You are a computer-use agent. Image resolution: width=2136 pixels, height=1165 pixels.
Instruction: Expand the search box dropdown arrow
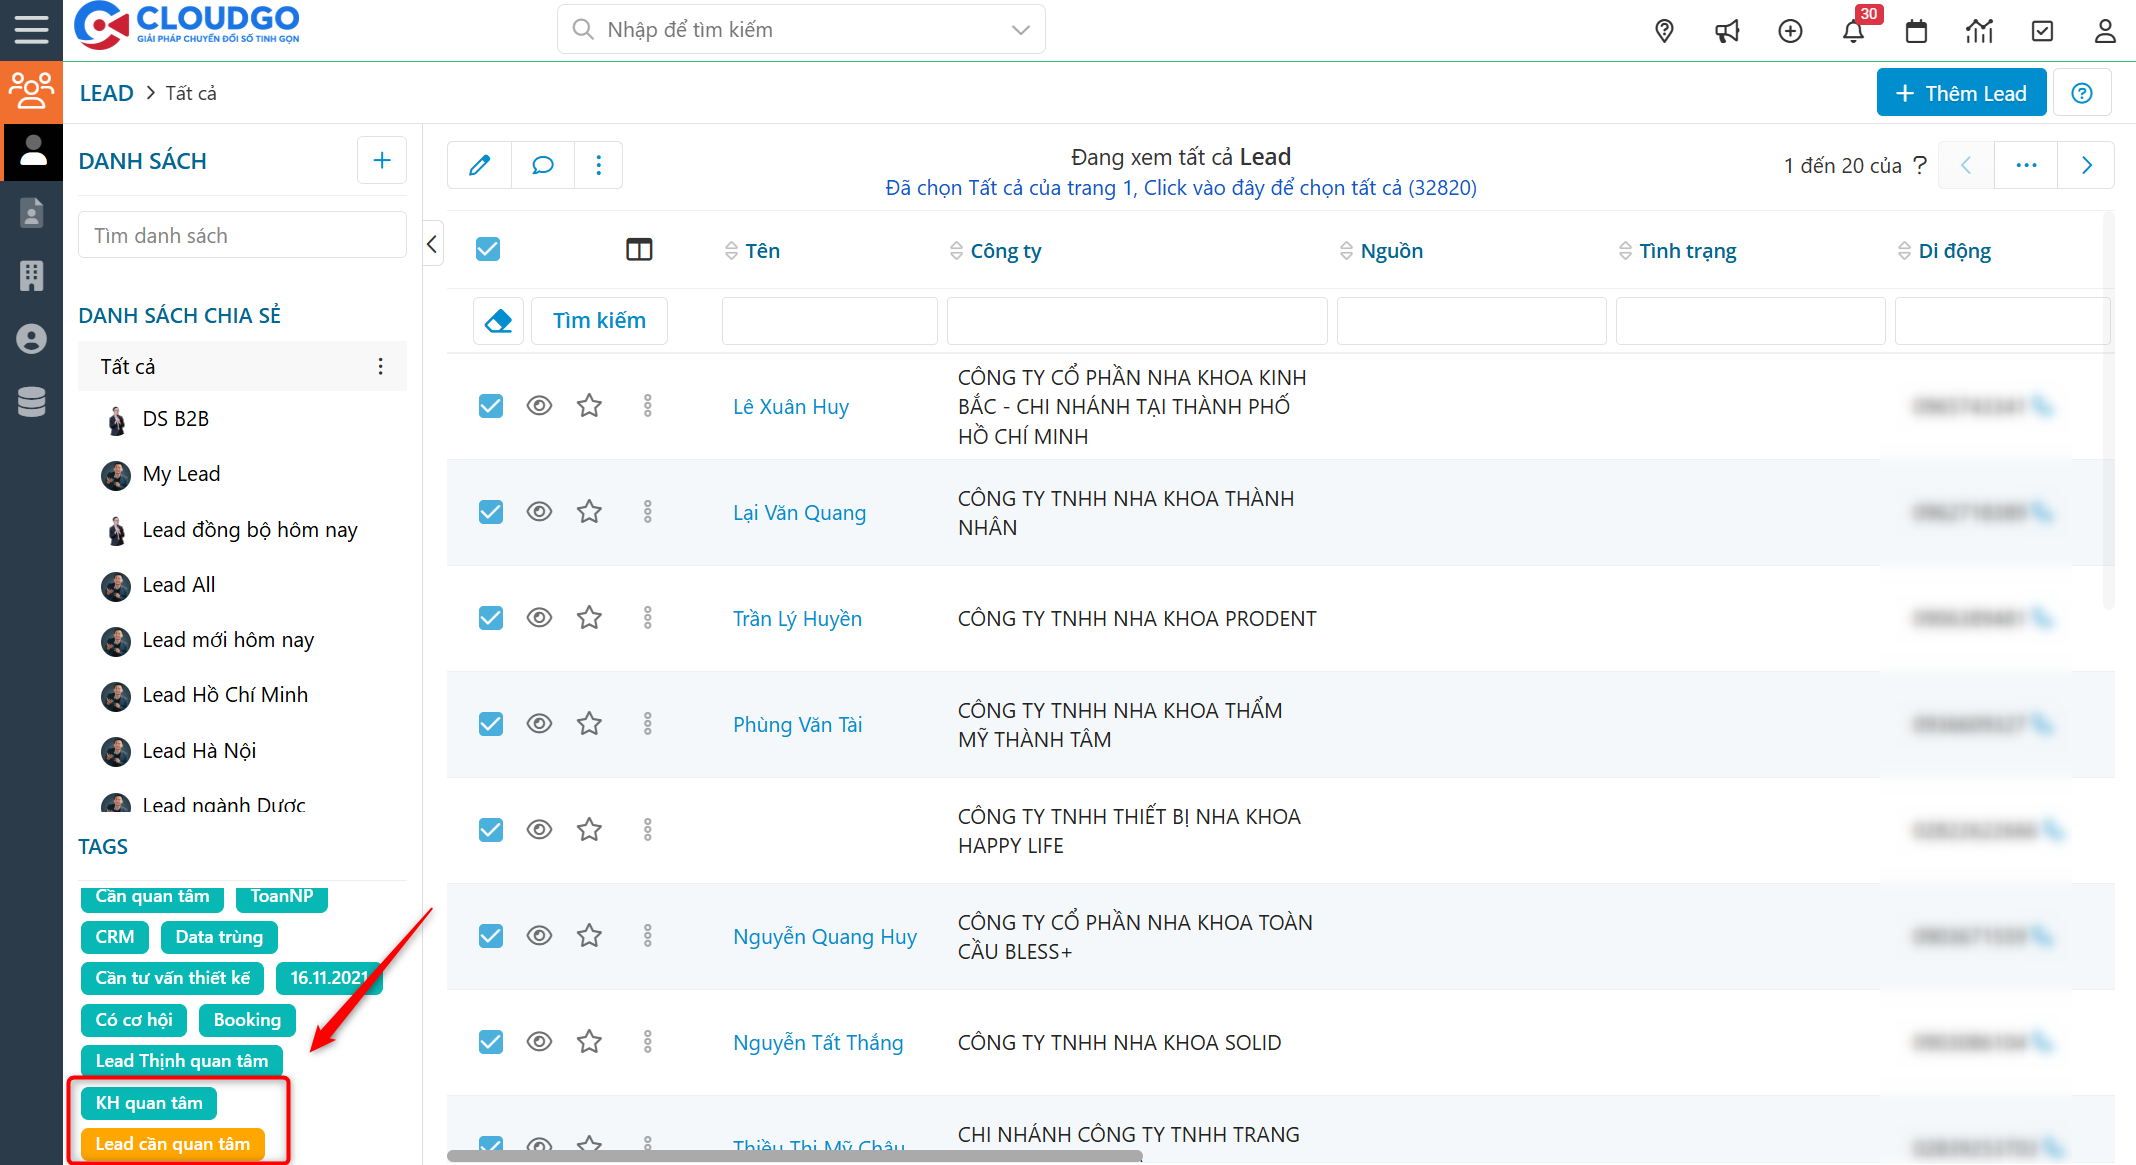coord(1020,30)
